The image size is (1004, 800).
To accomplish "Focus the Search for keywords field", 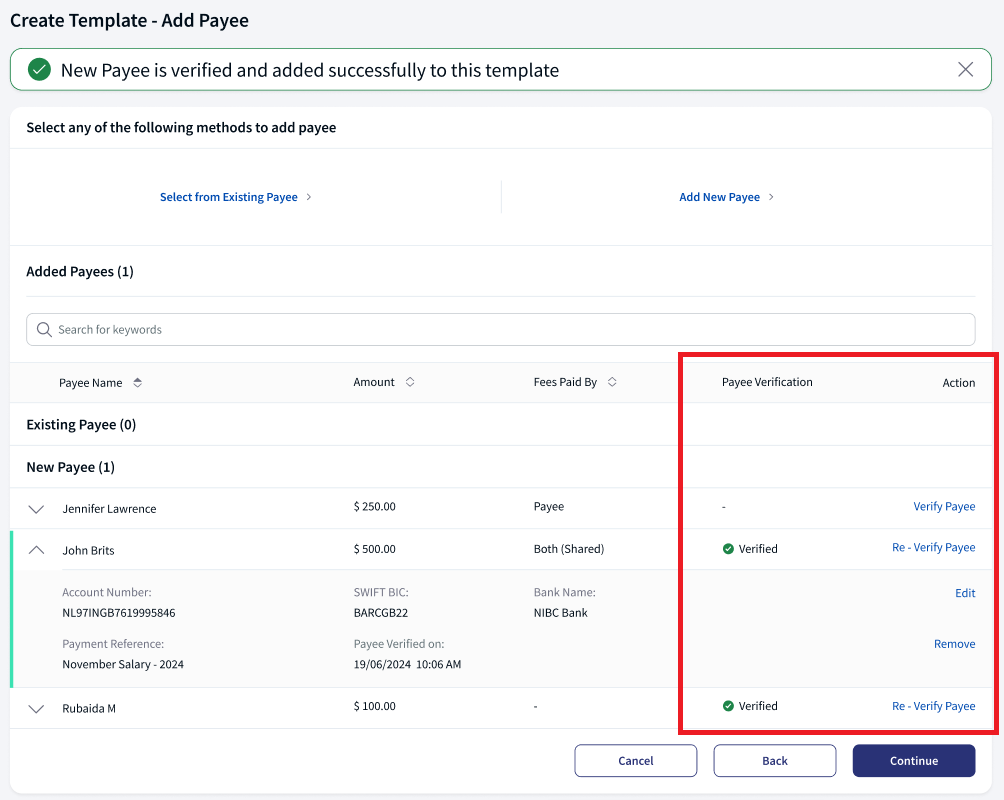I will 501,329.
